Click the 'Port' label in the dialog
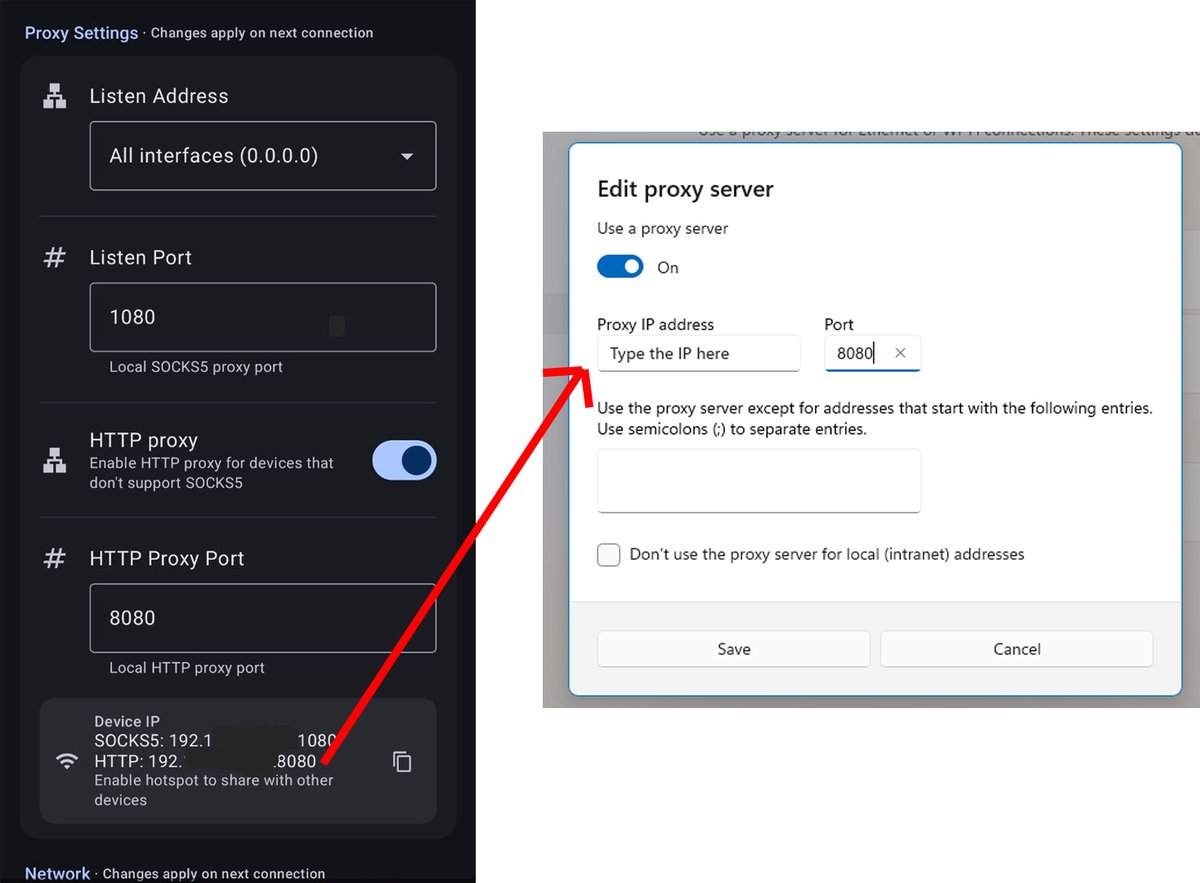The height and width of the screenshot is (883, 1200). (x=839, y=324)
